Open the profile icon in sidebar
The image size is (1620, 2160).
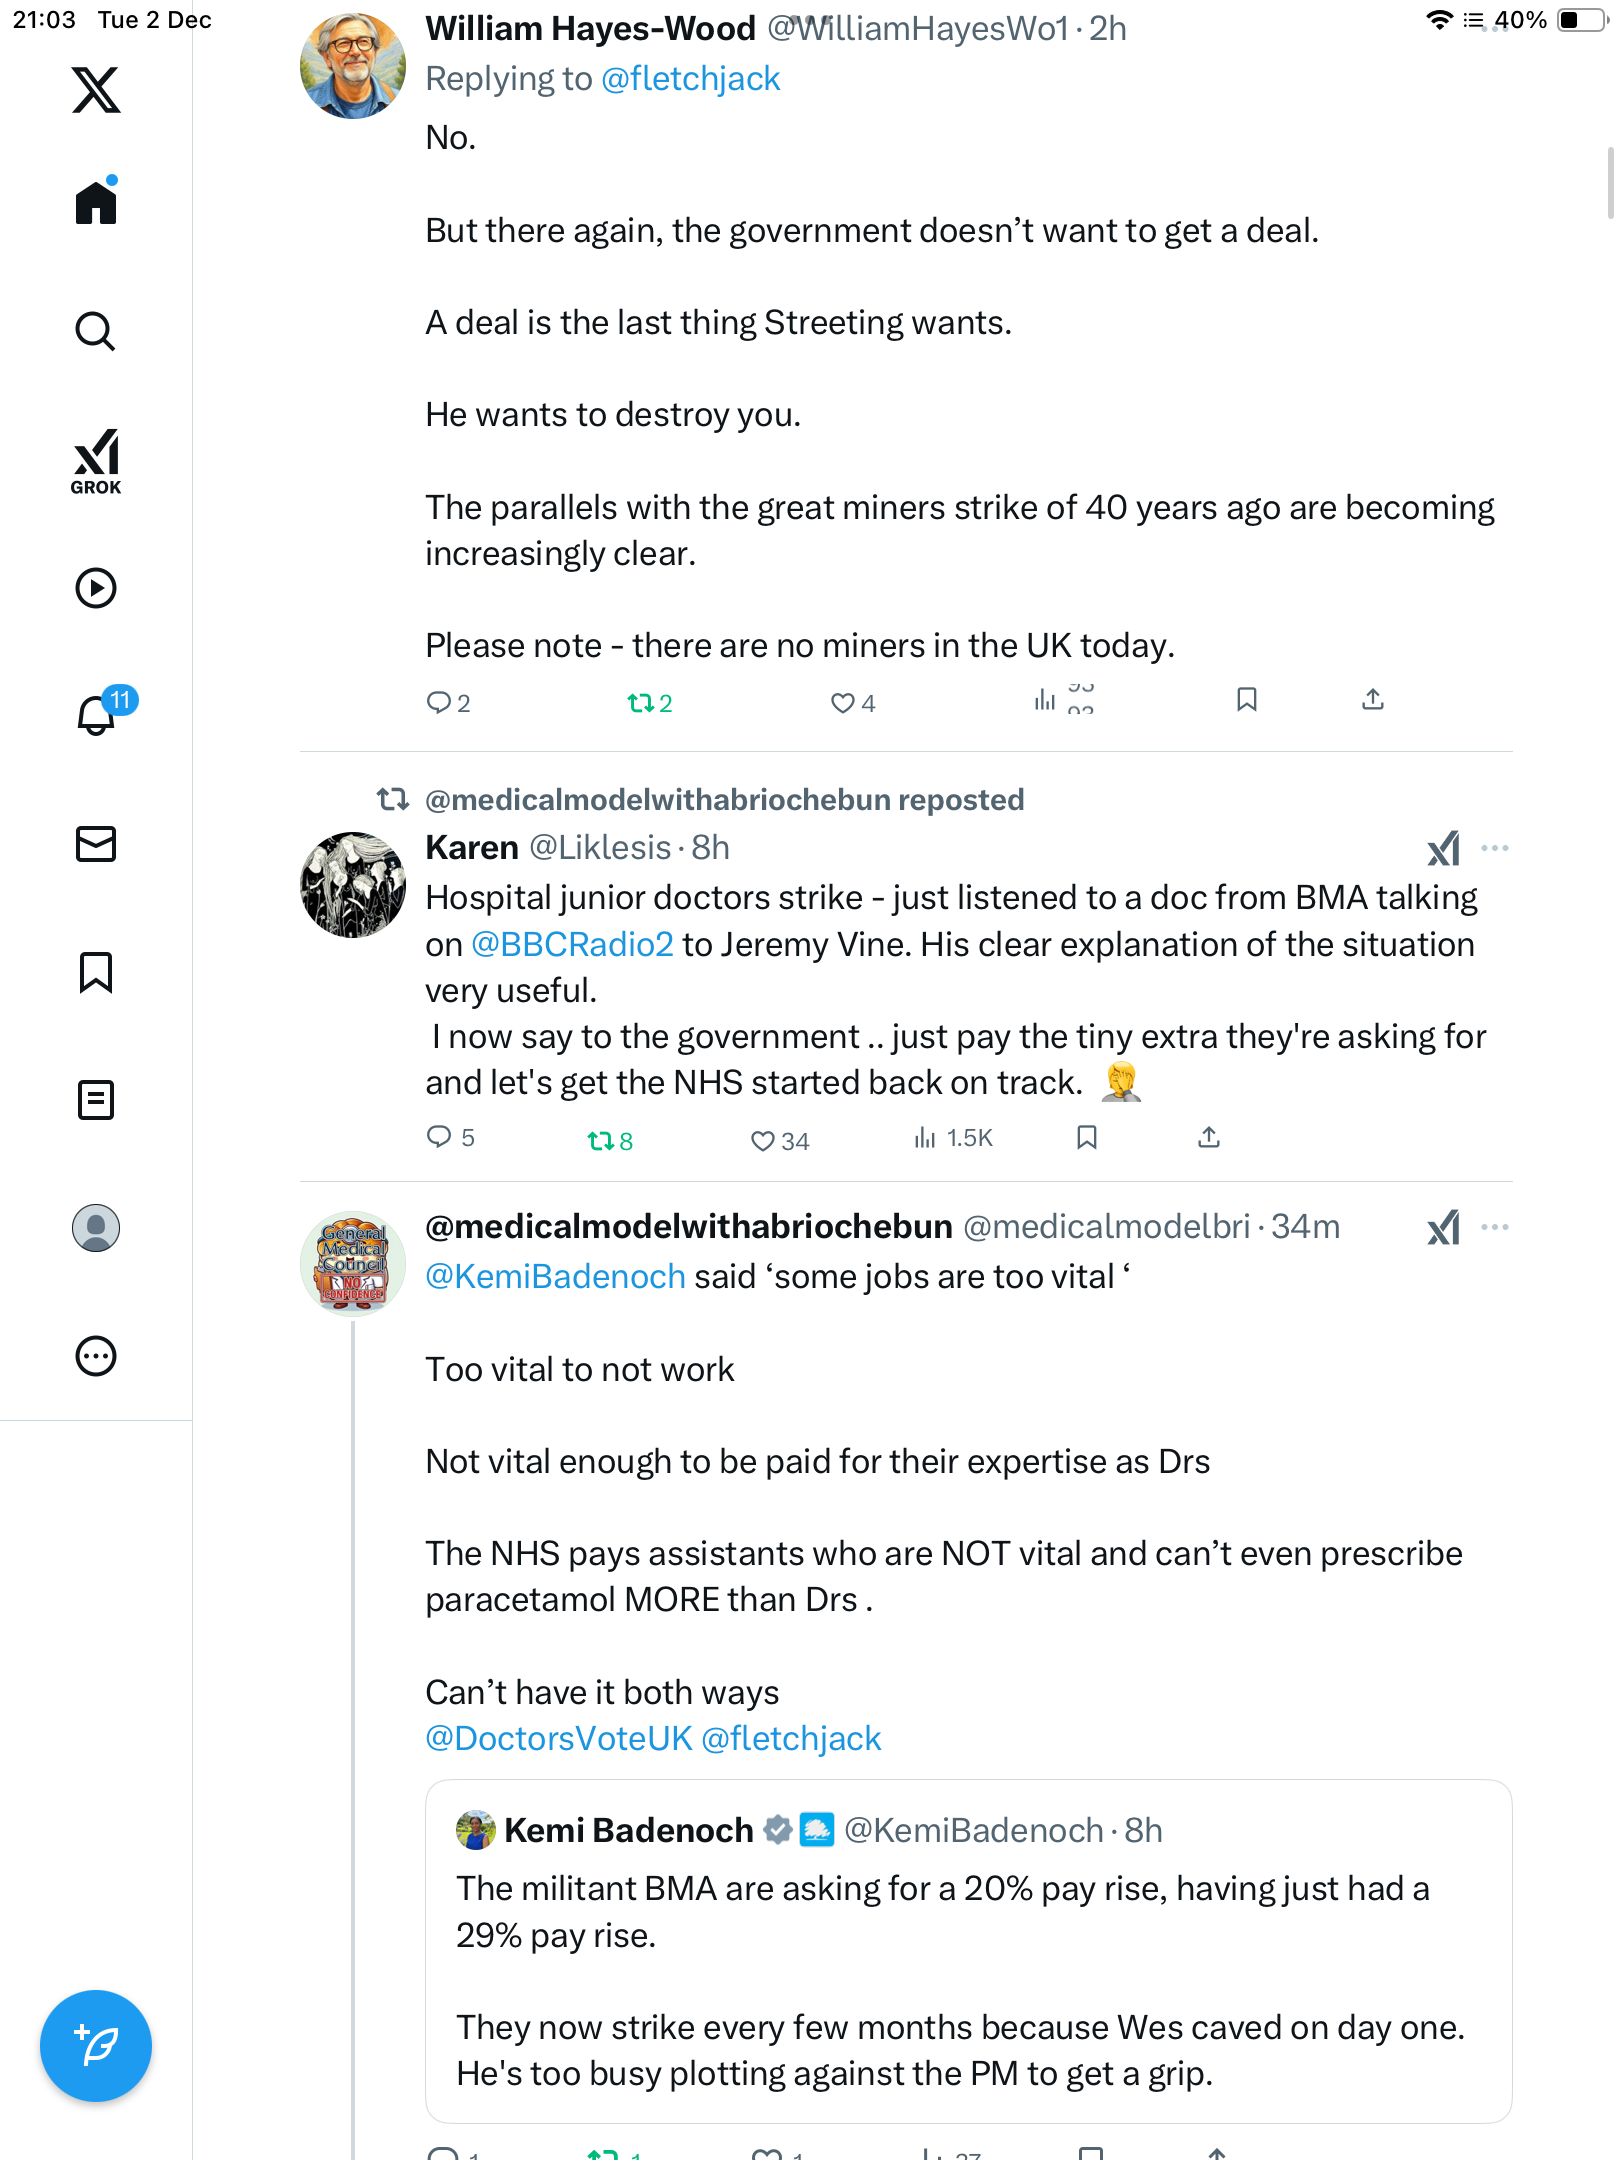(x=96, y=1228)
